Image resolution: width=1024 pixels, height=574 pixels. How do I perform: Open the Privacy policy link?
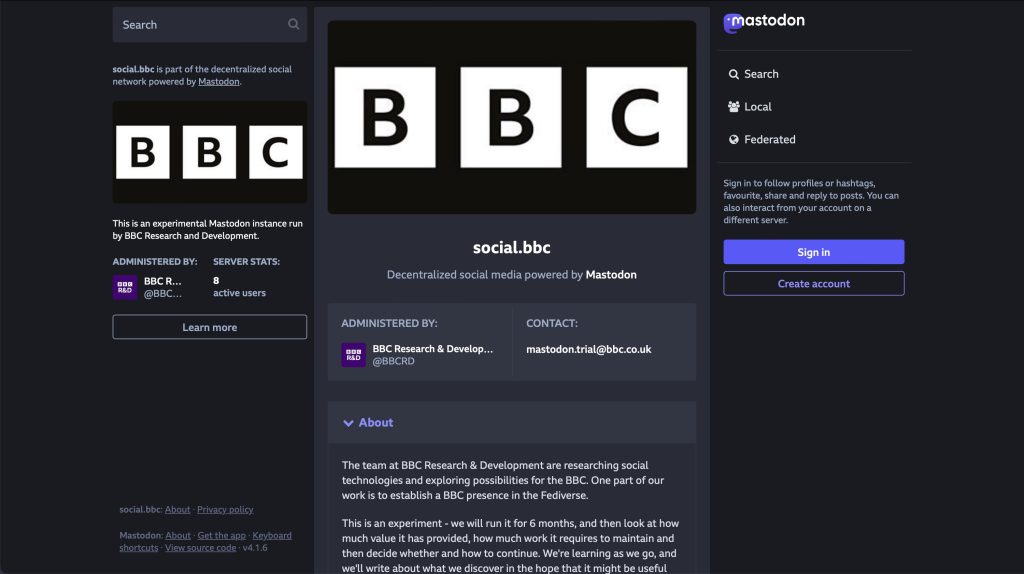[x=225, y=509]
